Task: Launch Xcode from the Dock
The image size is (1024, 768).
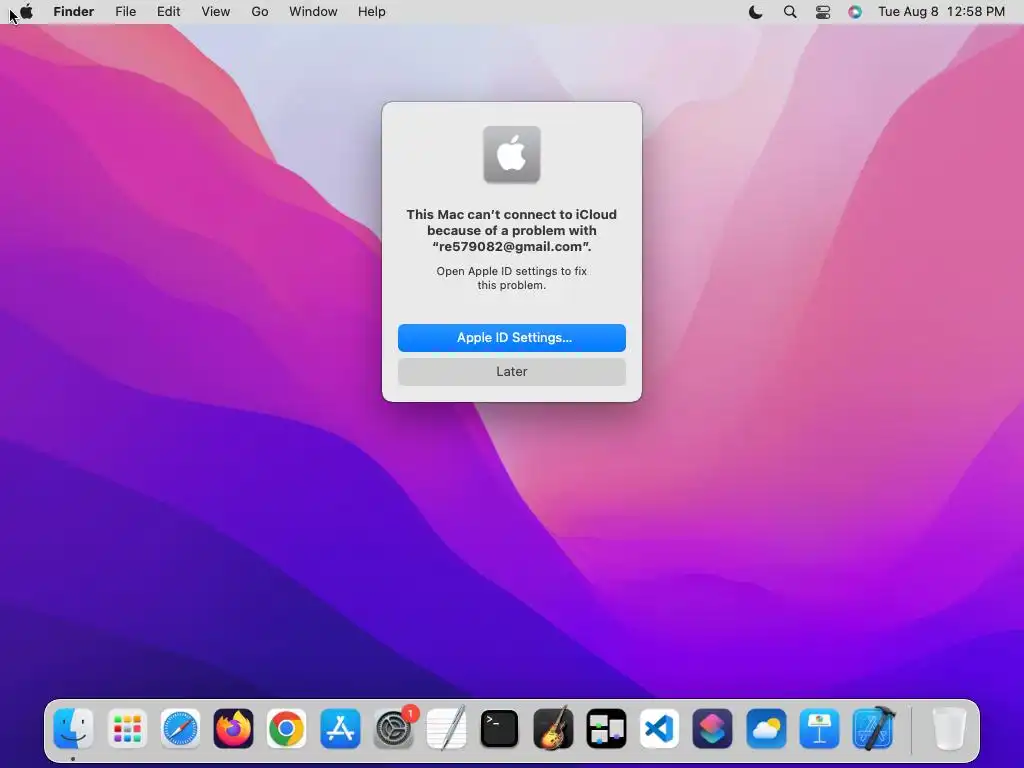Action: tap(874, 728)
